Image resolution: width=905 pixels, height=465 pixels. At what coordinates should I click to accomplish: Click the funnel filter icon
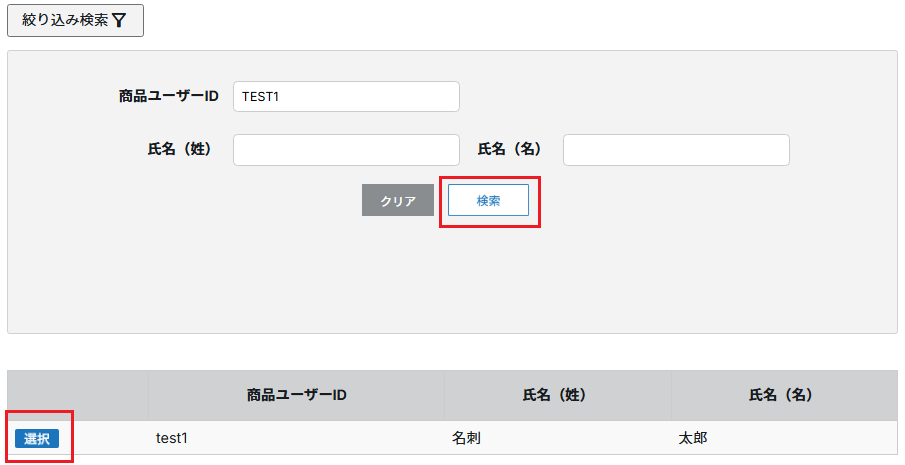tap(119, 20)
